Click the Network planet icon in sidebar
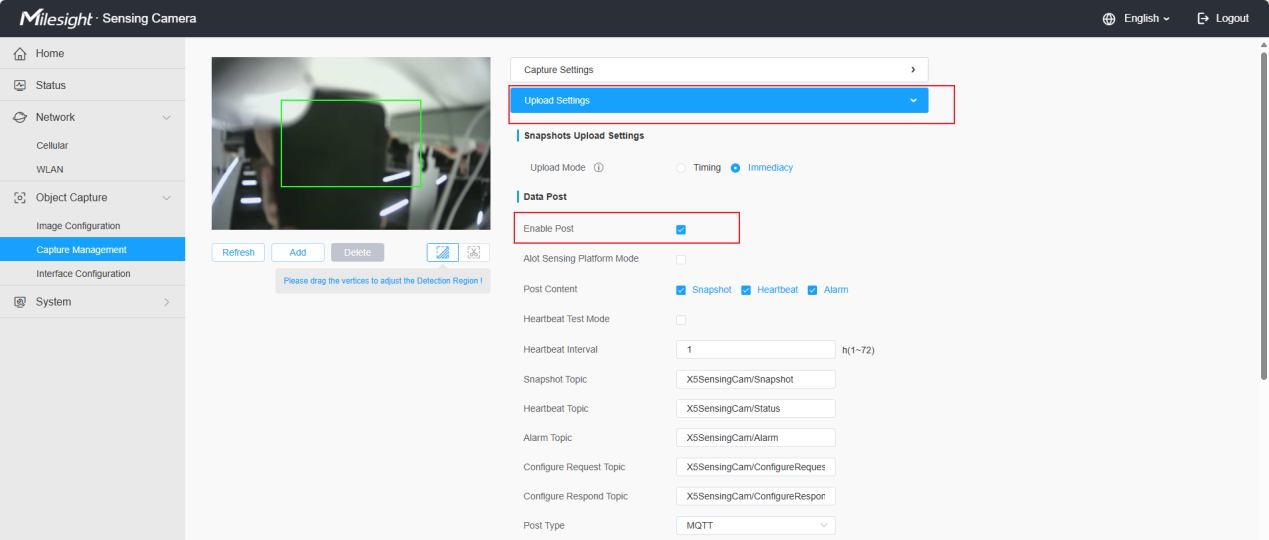 click(x=19, y=118)
